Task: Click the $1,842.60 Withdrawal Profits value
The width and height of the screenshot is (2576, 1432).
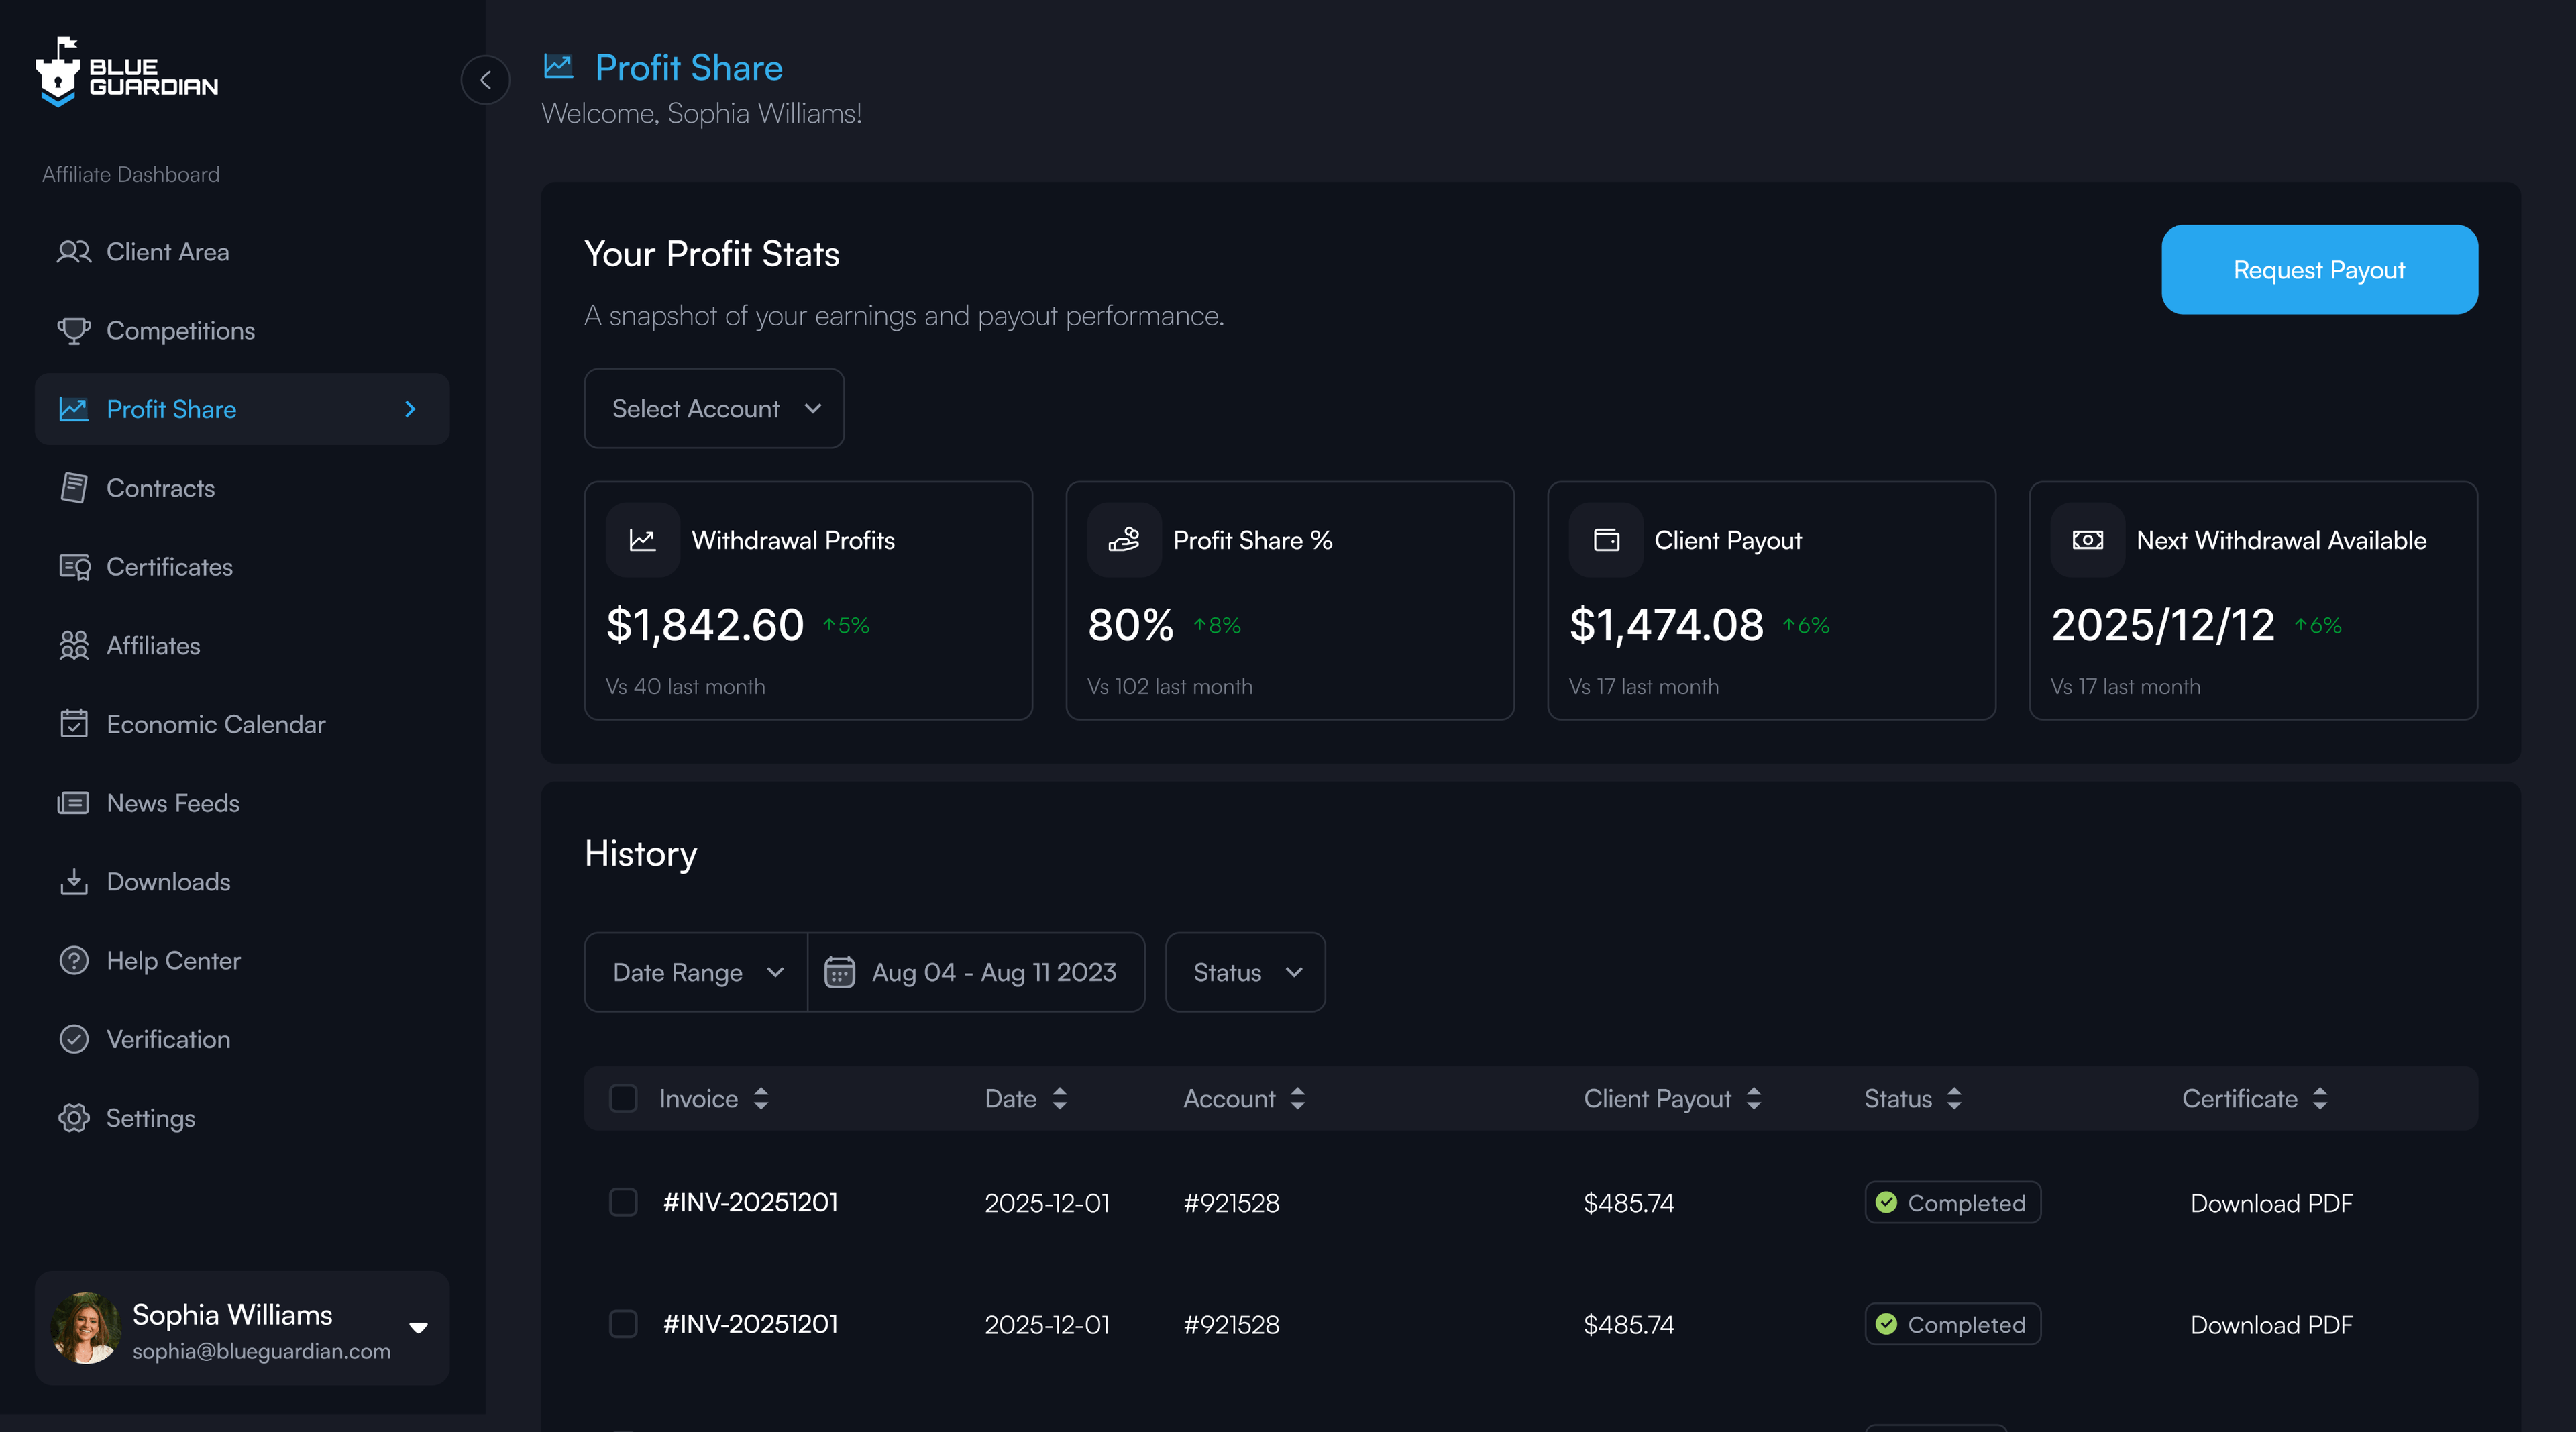Action: [x=704, y=625]
